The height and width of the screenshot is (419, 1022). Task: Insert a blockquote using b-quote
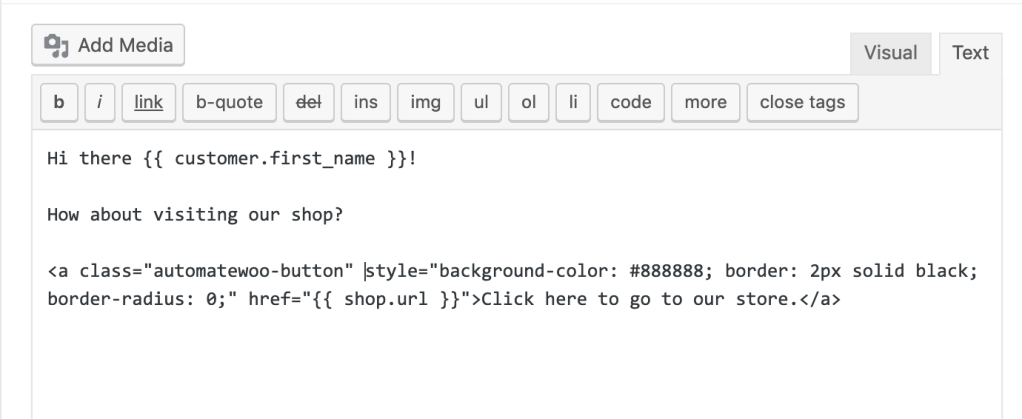229,102
